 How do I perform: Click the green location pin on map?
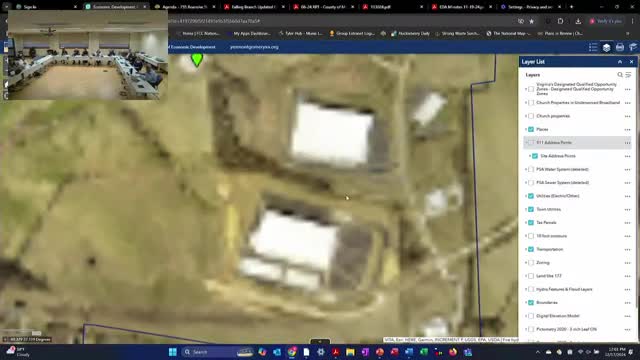pyautogui.click(x=197, y=60)
